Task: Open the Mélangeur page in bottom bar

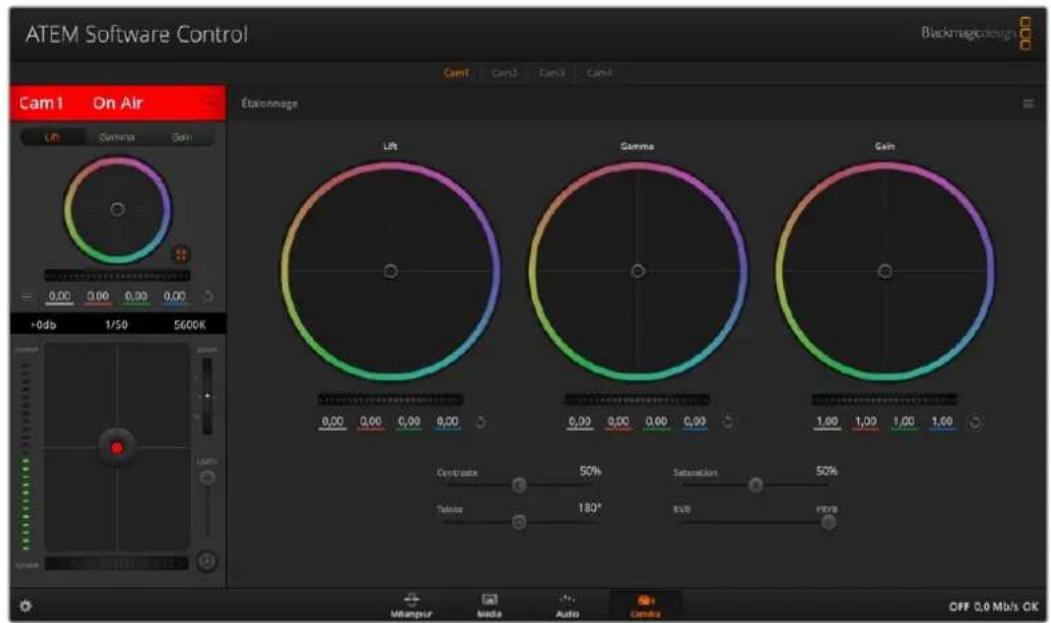Action: click(411, 606)
